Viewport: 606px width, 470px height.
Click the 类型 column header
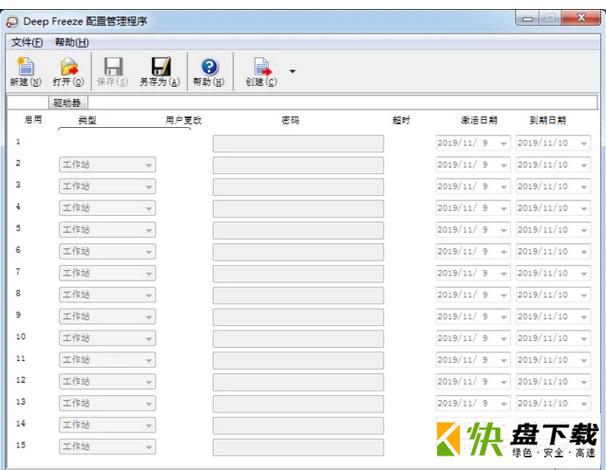pos(87,120)
